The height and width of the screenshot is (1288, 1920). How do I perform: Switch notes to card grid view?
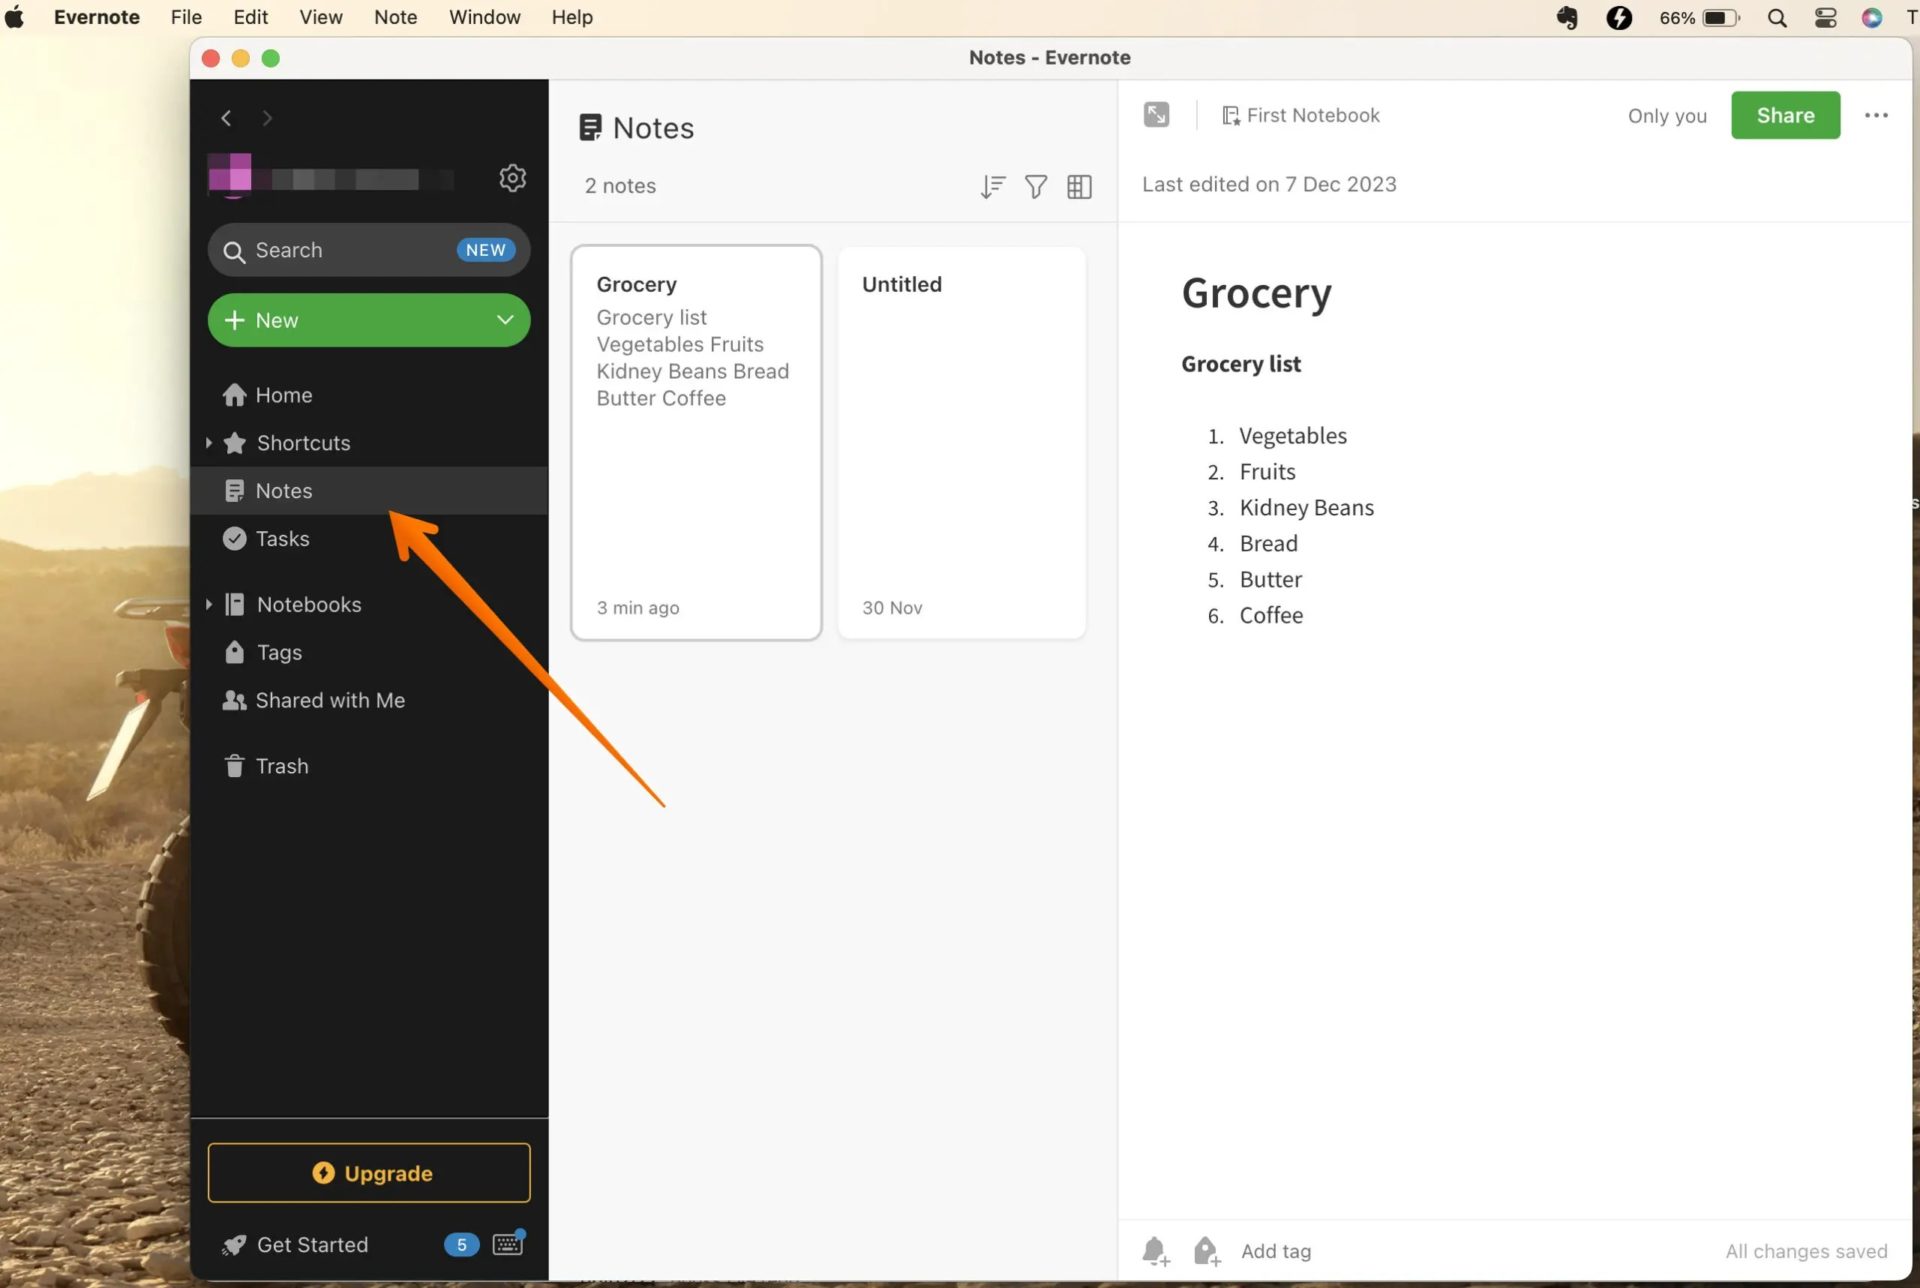click(1079, 186)
